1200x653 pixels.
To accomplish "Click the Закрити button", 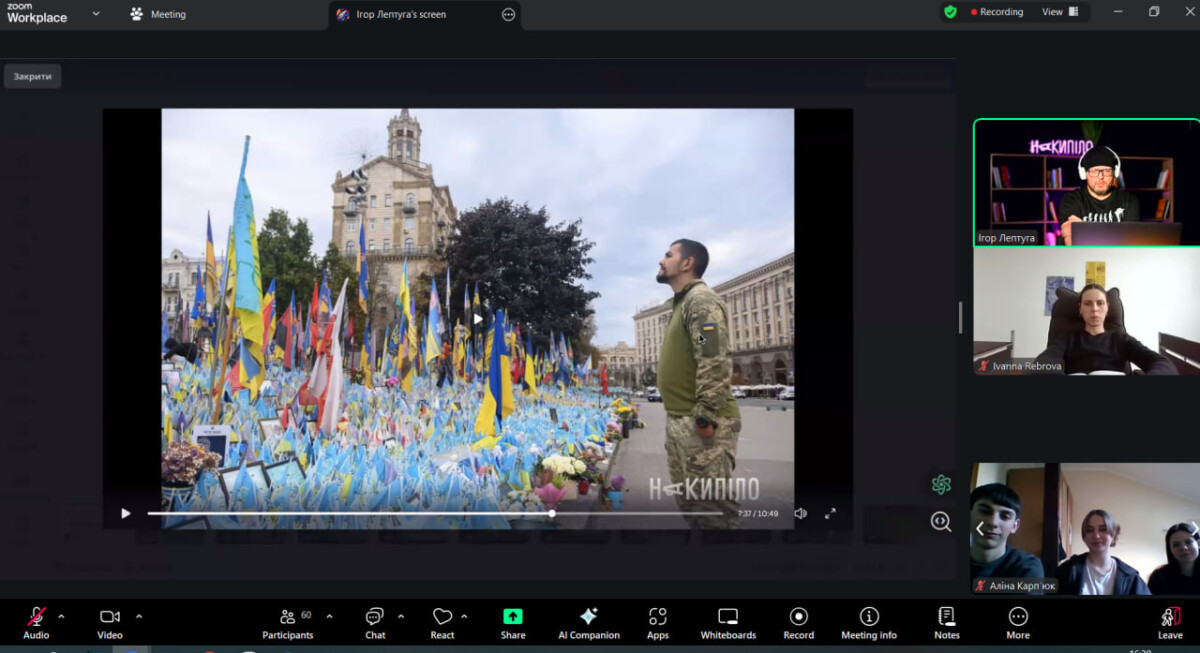I will click(x=32, y=76).
